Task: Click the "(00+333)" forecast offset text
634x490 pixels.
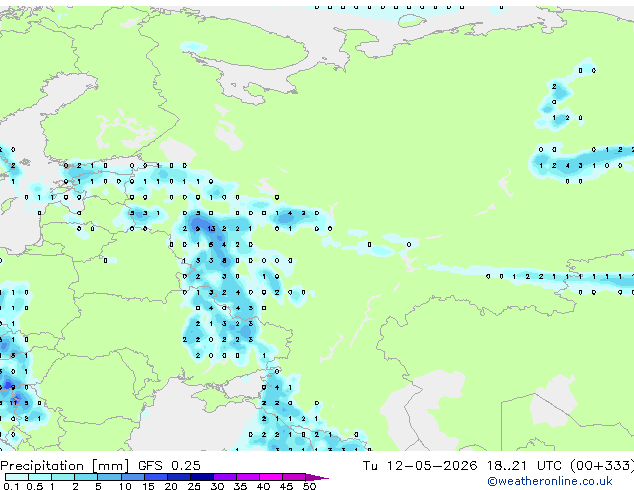Action: tap(602, 465)
